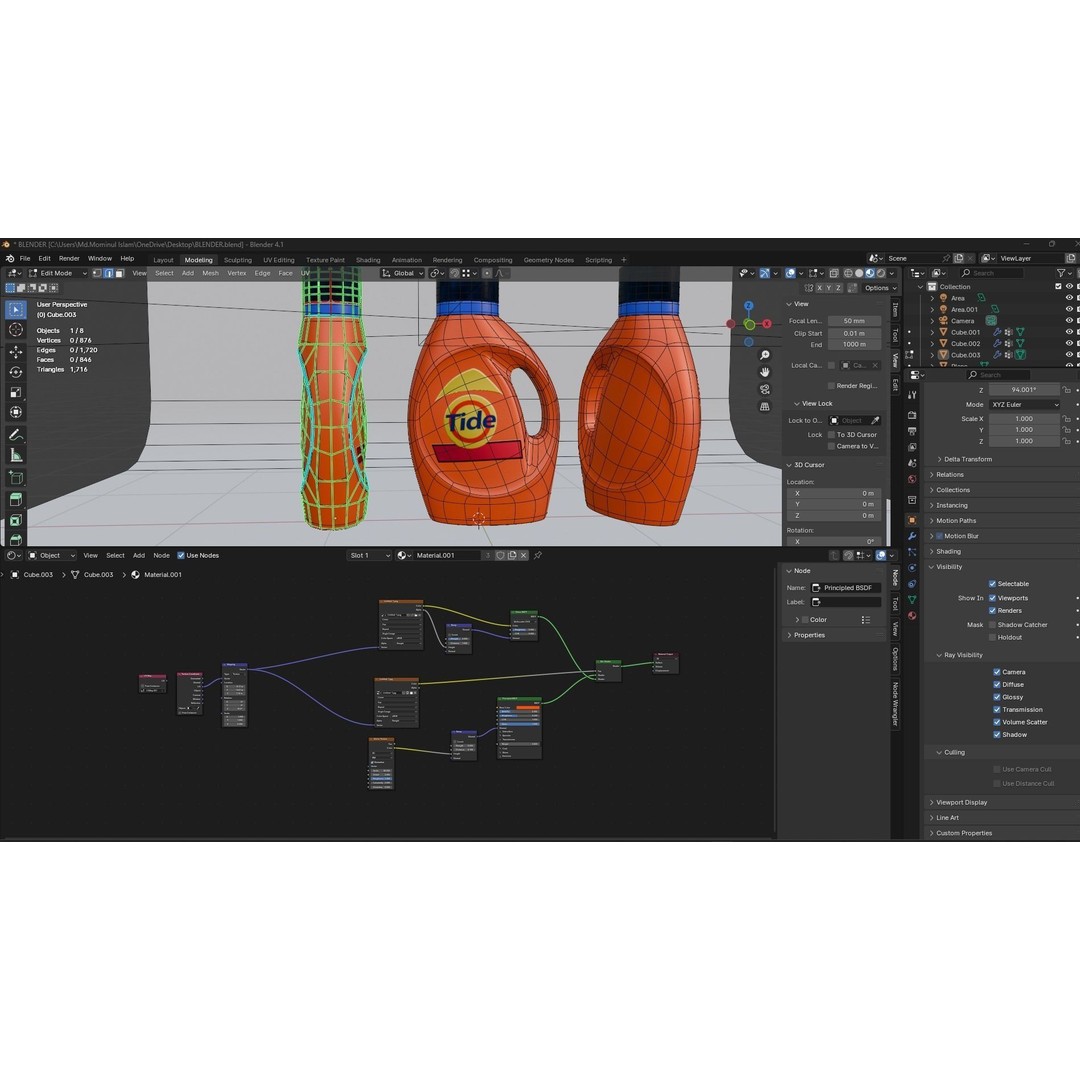Select the Extrude Region tool
Screen dimensions: 1080x1080
click(x=16, y=499)
